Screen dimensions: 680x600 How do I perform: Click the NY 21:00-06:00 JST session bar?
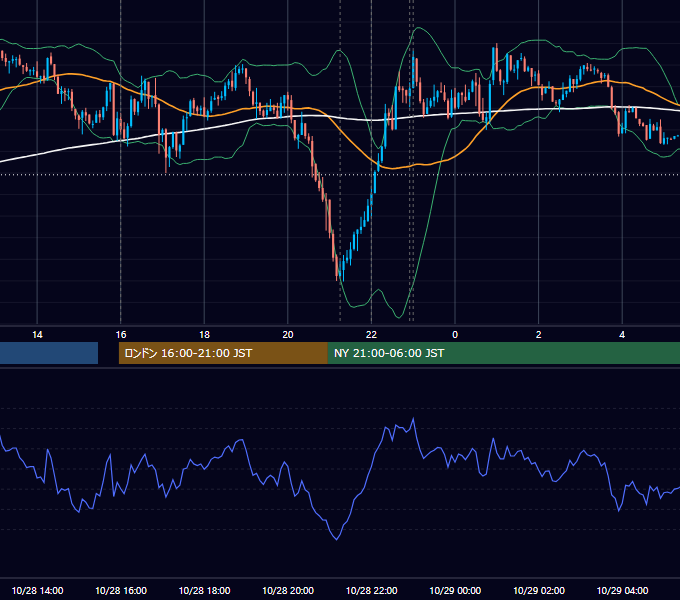[503, 353]
